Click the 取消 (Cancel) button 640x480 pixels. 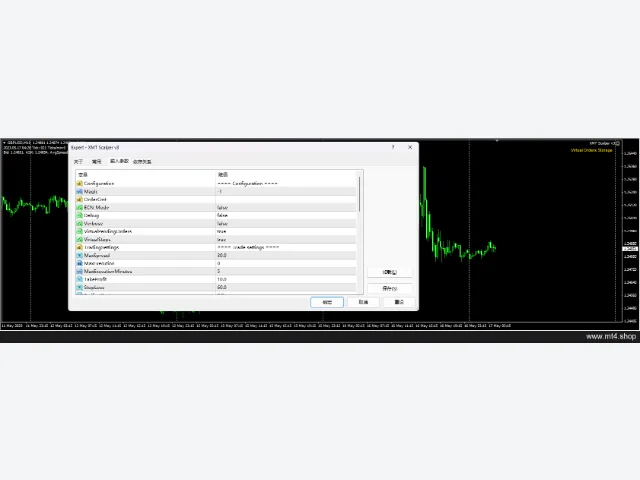pos(363,302)
